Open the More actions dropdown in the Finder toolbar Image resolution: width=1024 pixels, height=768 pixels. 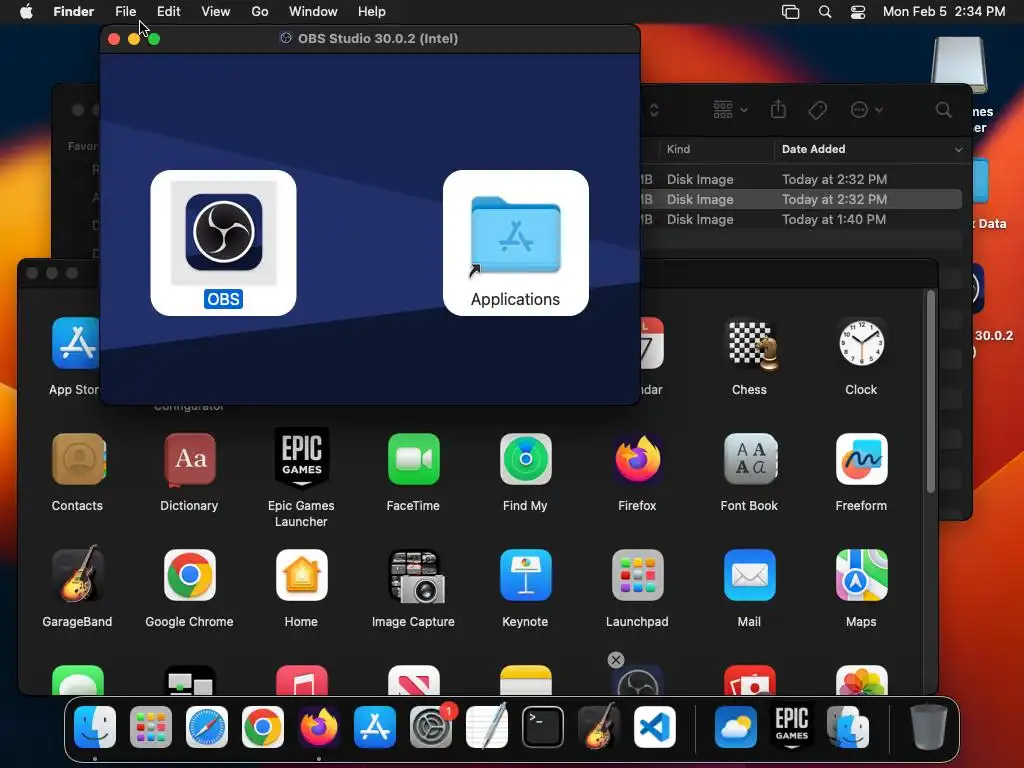pos(867,110)
